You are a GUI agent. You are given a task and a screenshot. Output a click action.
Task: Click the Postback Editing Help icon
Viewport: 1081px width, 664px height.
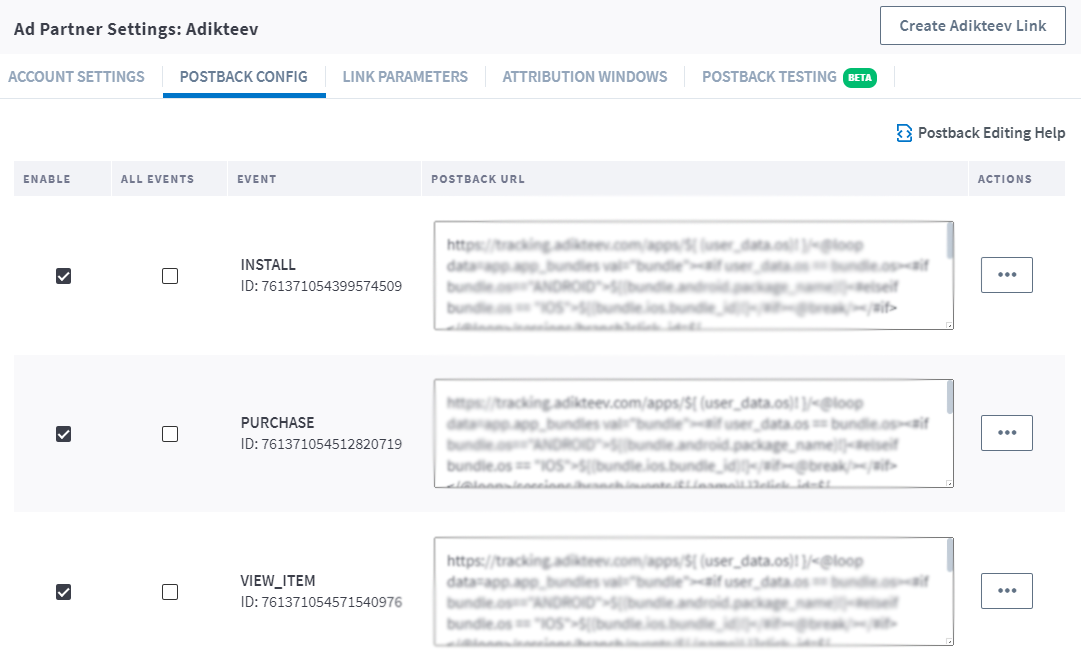pos(904,133)
